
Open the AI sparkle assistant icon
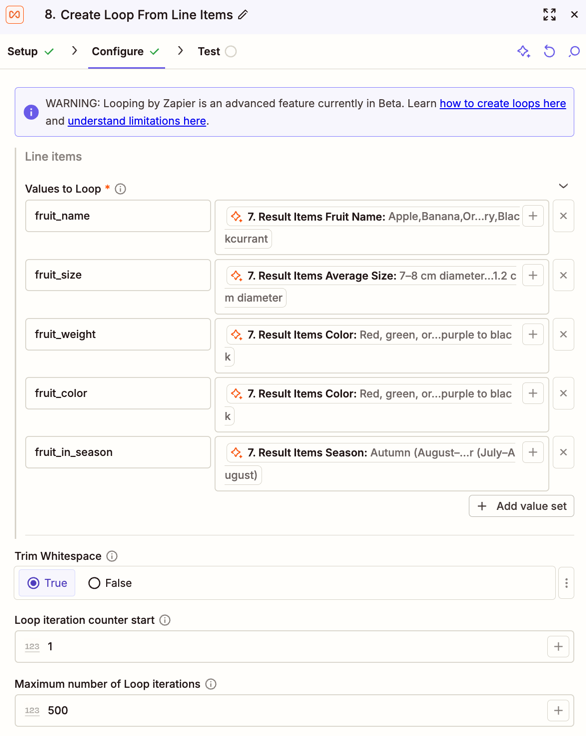pos(524,51)
